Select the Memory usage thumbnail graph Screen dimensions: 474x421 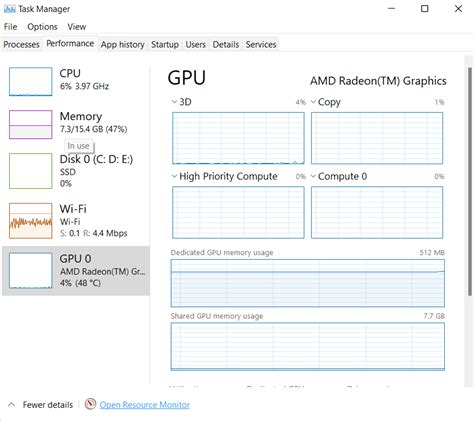pos(31,124)
